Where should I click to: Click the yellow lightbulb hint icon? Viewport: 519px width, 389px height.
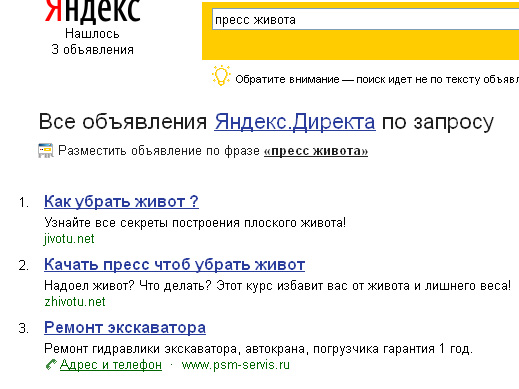(221, 76)
